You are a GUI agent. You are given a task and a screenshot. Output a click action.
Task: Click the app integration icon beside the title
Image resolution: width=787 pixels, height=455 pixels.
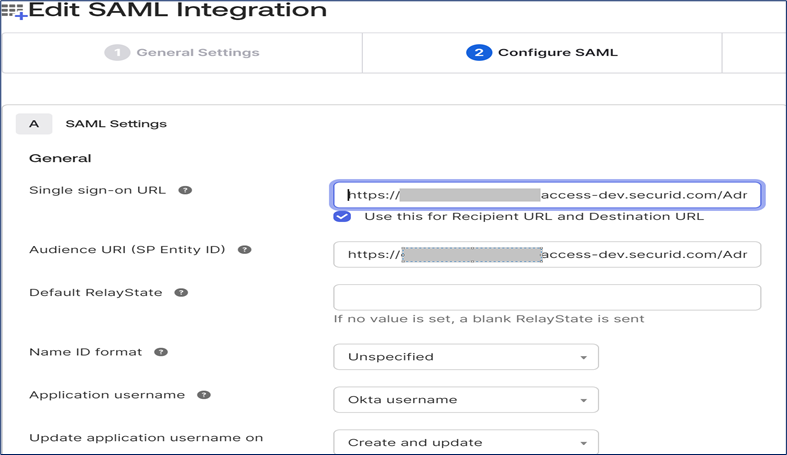click(13, 11)
